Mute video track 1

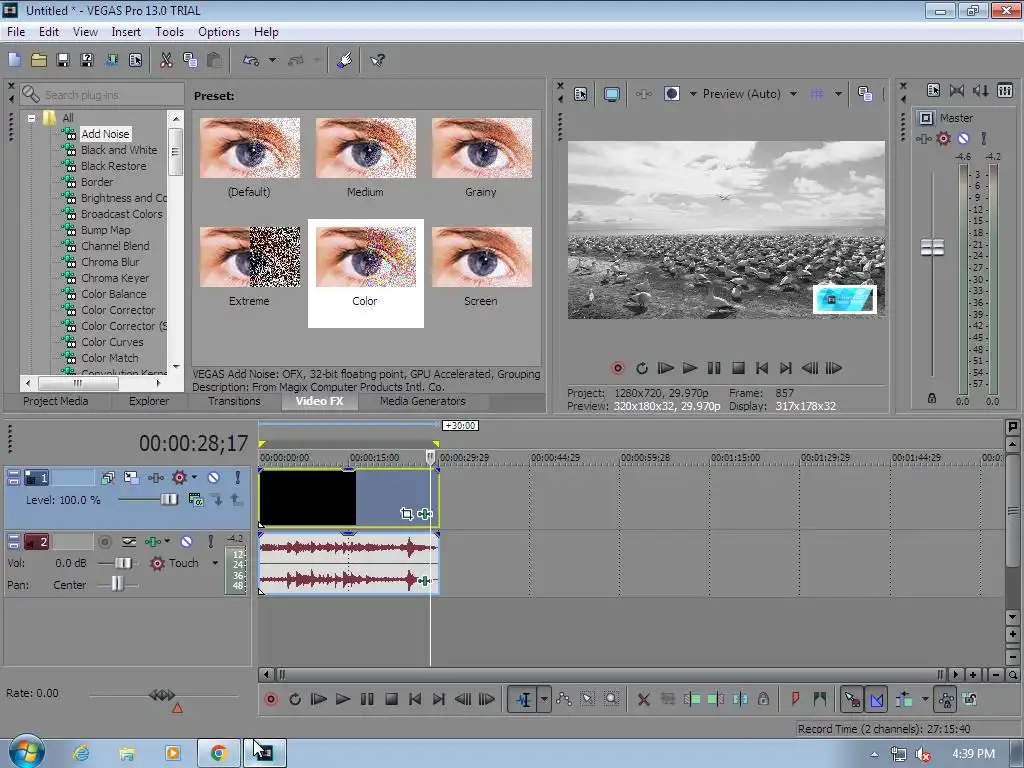click(x=214, y=477)
